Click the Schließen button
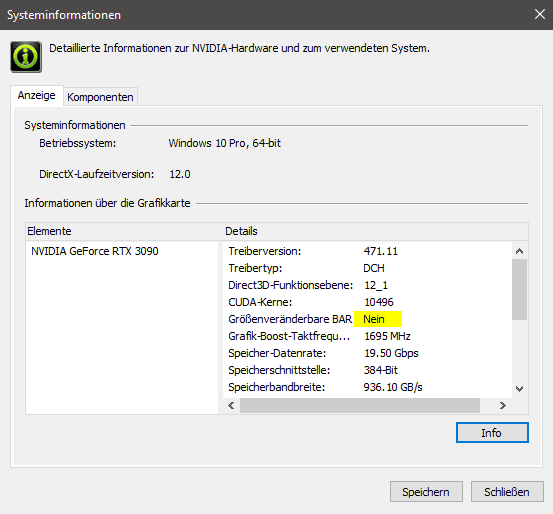 pyautogui.click(x=507, y=491)
